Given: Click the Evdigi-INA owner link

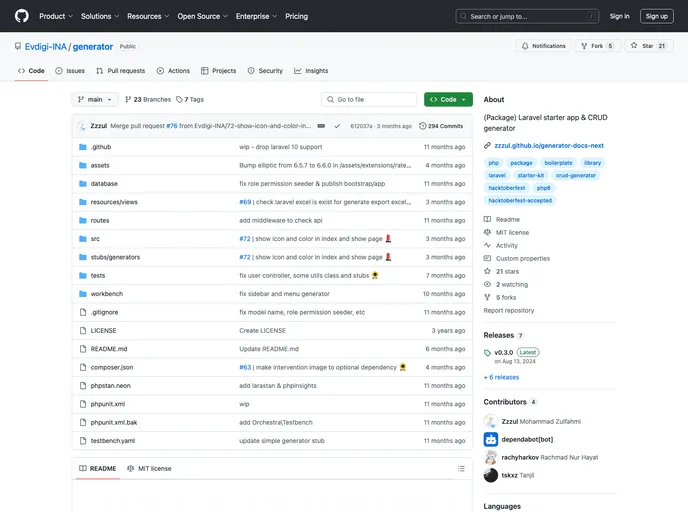Looking at the screenshot, I should click(x=46, y=47).
